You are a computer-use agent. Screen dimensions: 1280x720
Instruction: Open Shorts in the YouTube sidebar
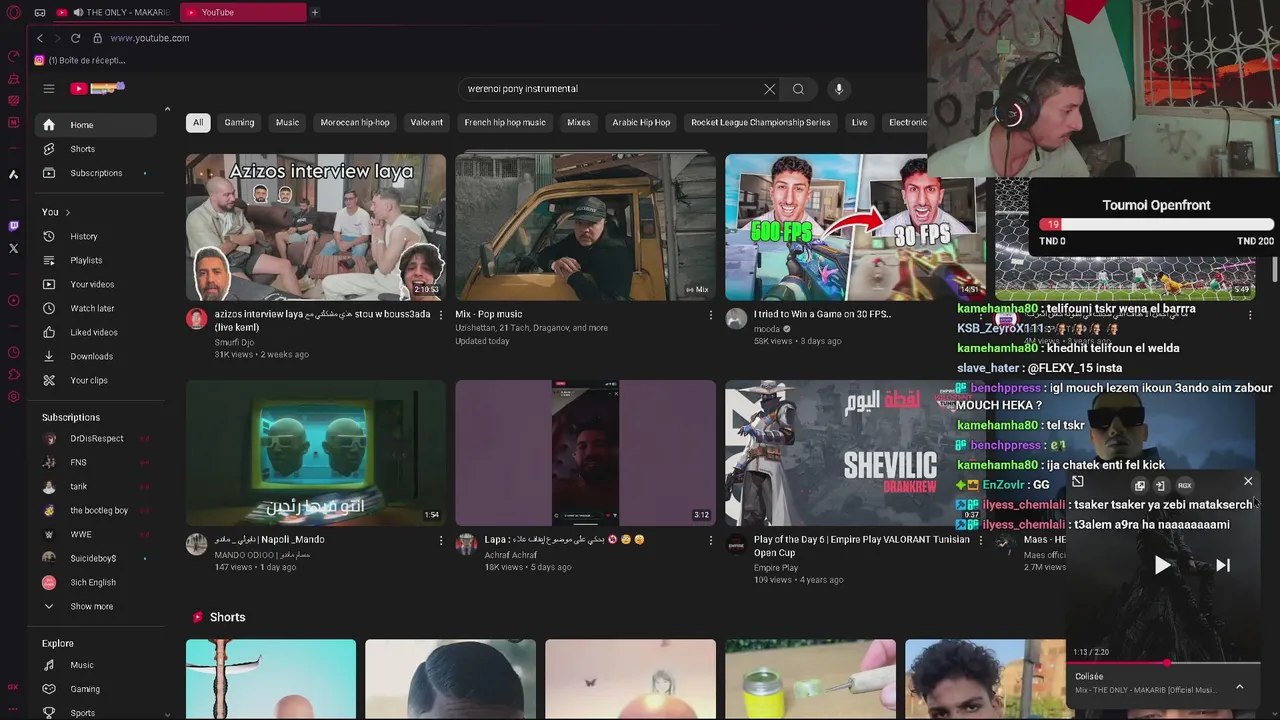coord(96,149)
